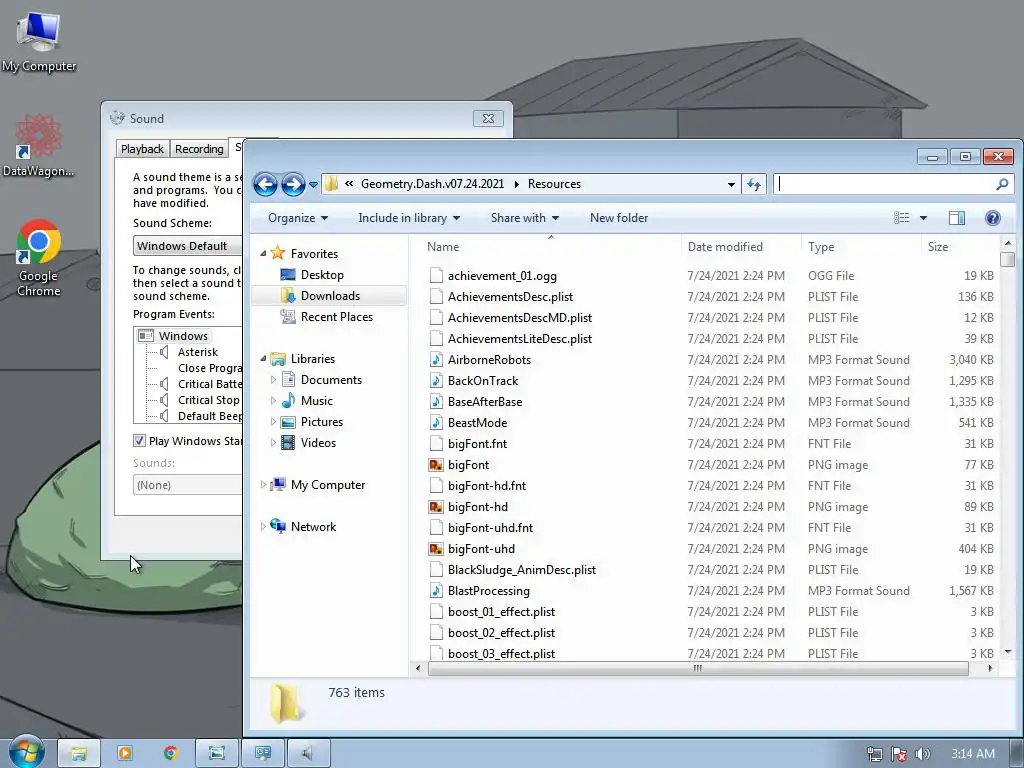Viewport: 1024px width, 768px height.
Task: Open the address bar history dropdown arrow
Action: click(x=731, y=185)
